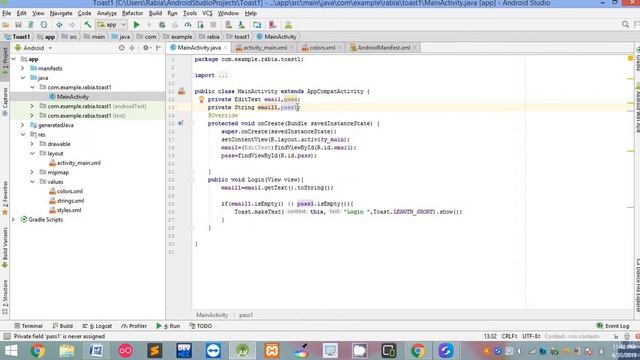Image resolution: width=640 pixels, height=360 pixels.
Task: Open the Android view selector dropdown
Action: click(34, 48)
